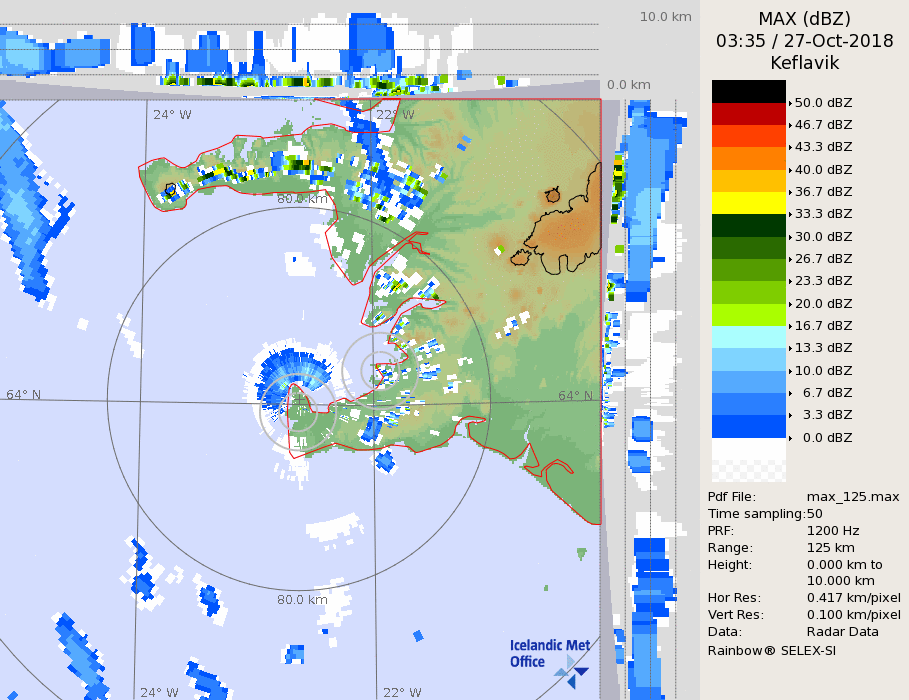Click the Rainbow SELEX-SI footer text

[771, 650]
